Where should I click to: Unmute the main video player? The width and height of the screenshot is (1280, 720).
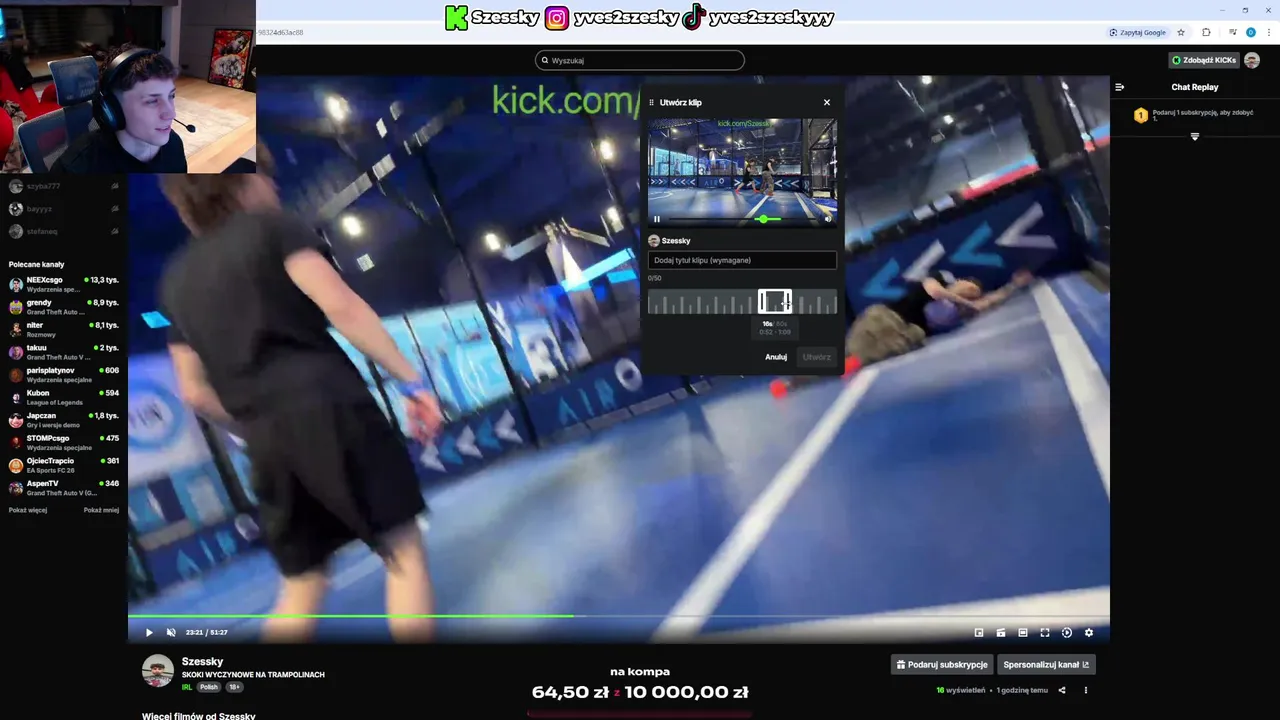[x=171, y=632]
